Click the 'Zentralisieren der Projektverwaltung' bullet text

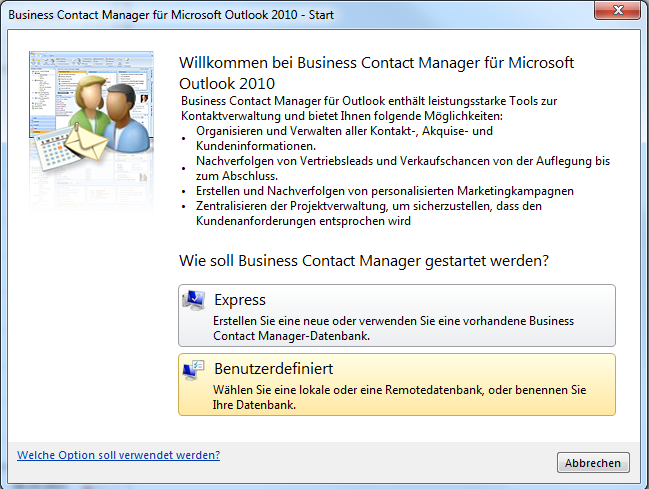[369, 213]
